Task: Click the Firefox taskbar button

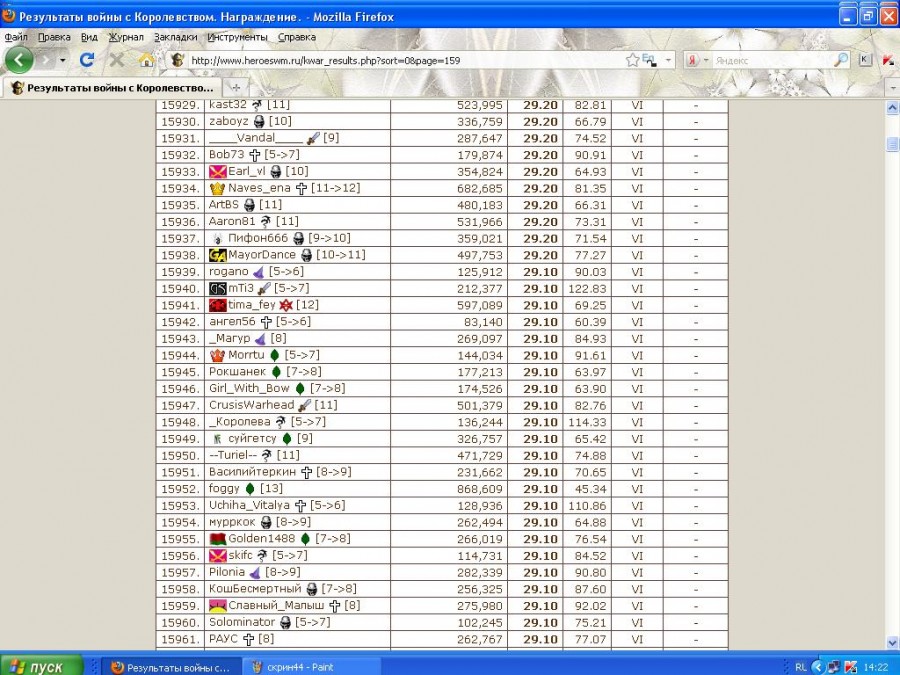Action: 171,667
